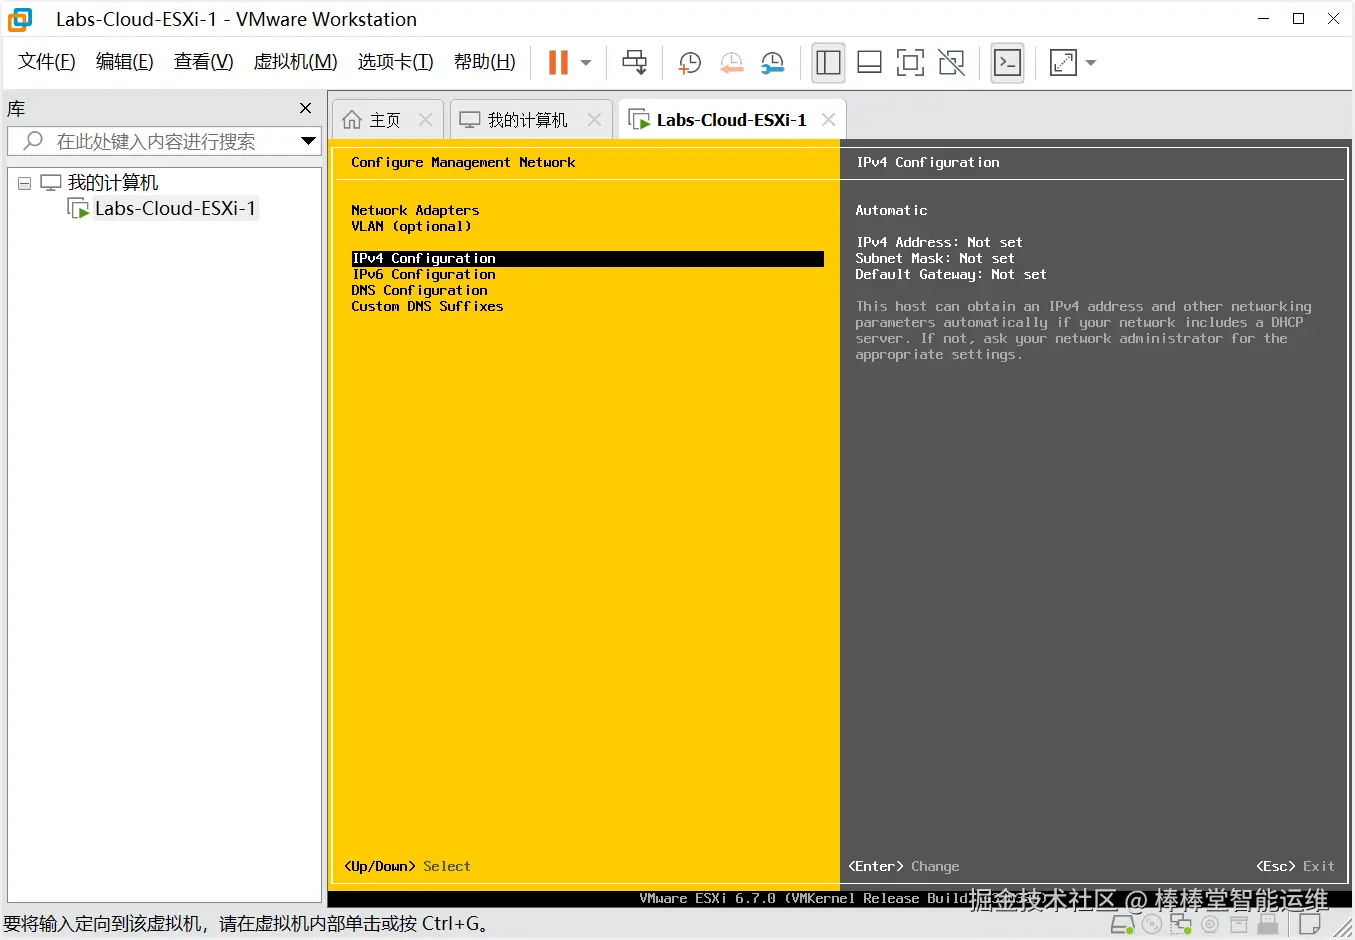This screenshot has width=1355, height=940.
Task: Close the 主页 tab
Action: [426, 120]
